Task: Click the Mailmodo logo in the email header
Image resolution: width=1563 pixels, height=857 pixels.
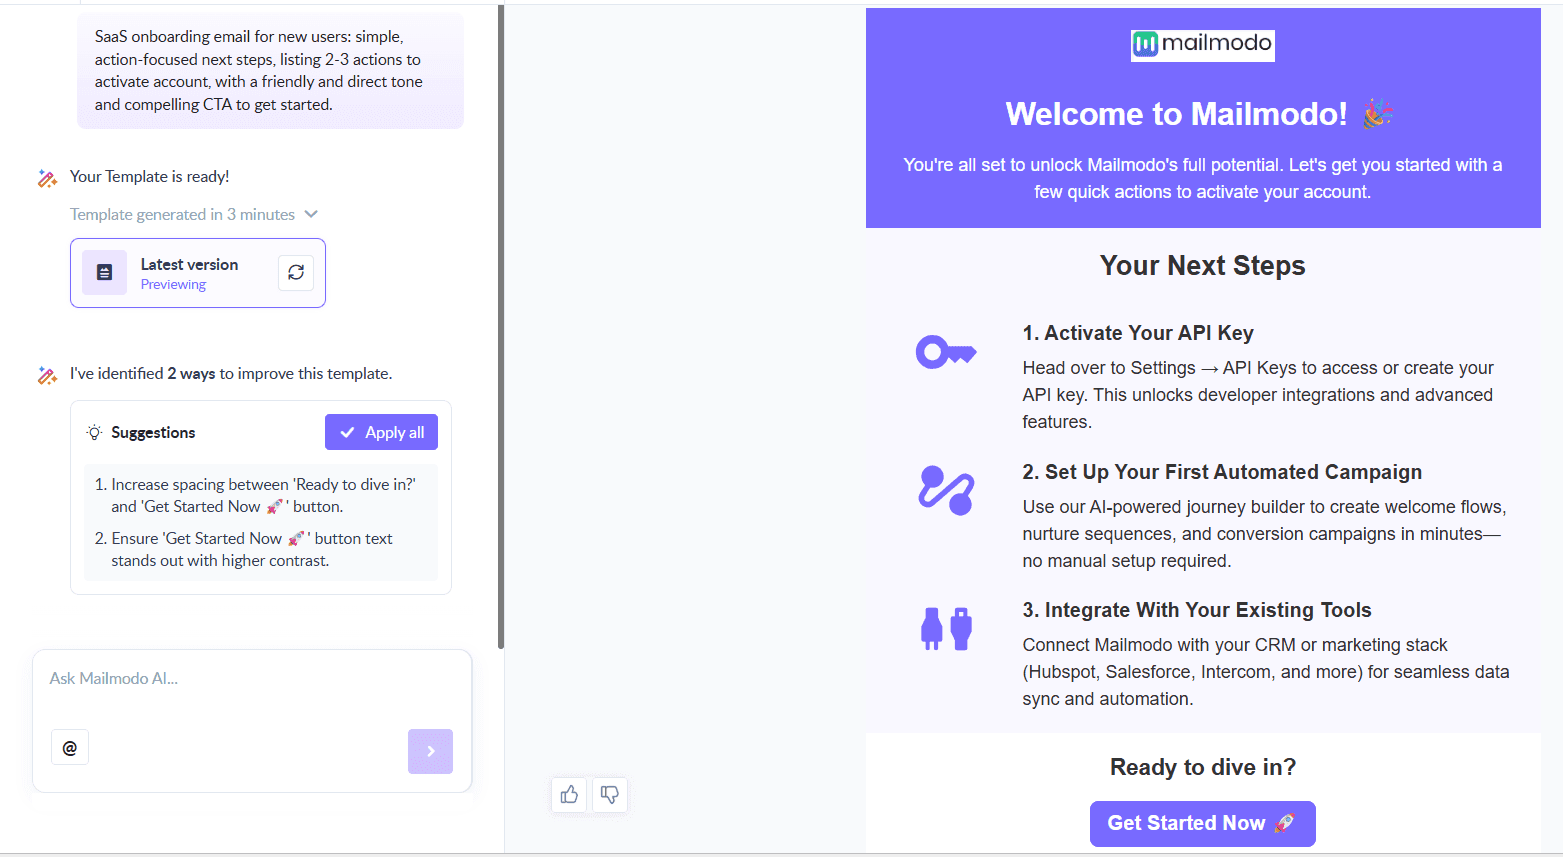Action: coord(1202,44)
